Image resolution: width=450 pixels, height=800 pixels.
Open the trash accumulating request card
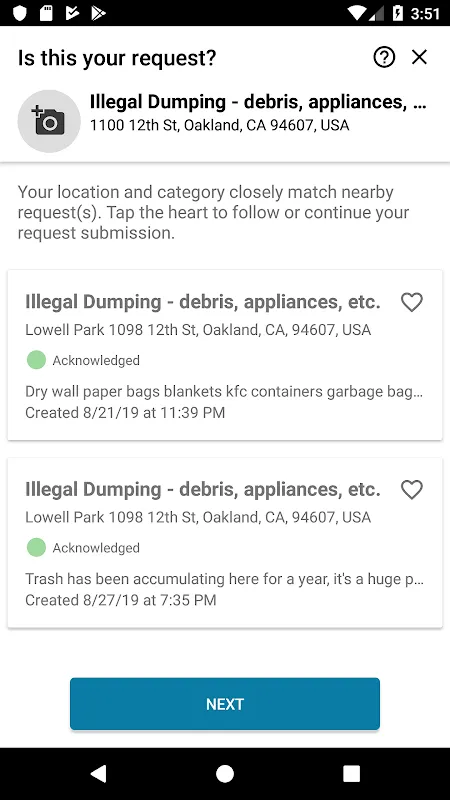(x=225, y=543)
